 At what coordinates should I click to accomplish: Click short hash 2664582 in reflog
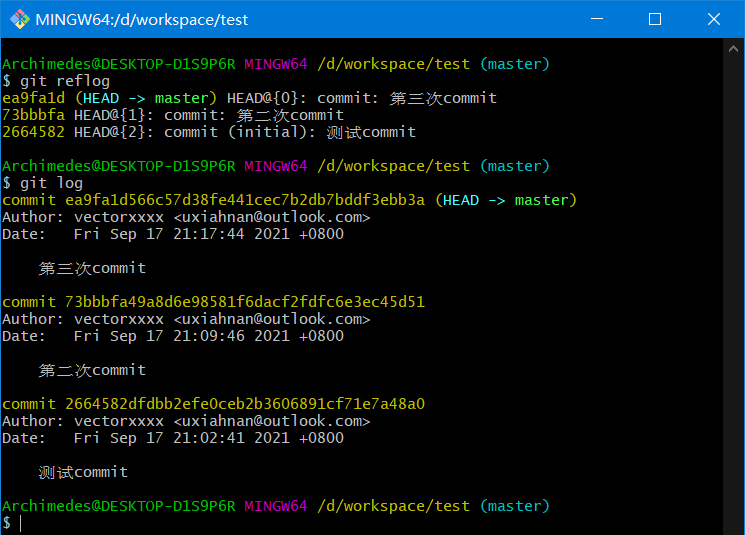click(x=33, y=132)
